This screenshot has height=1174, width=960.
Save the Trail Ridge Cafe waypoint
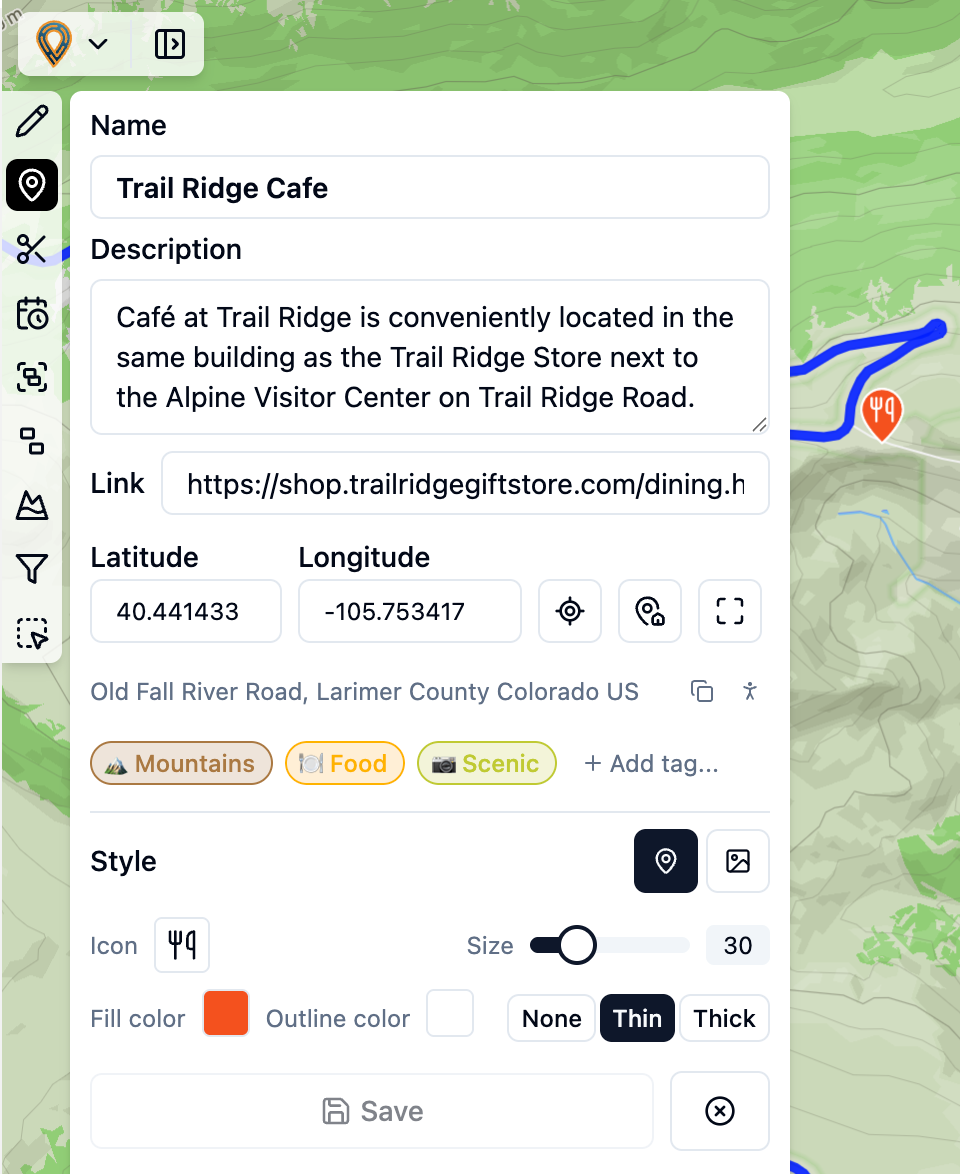click(x=371, y=1111)
